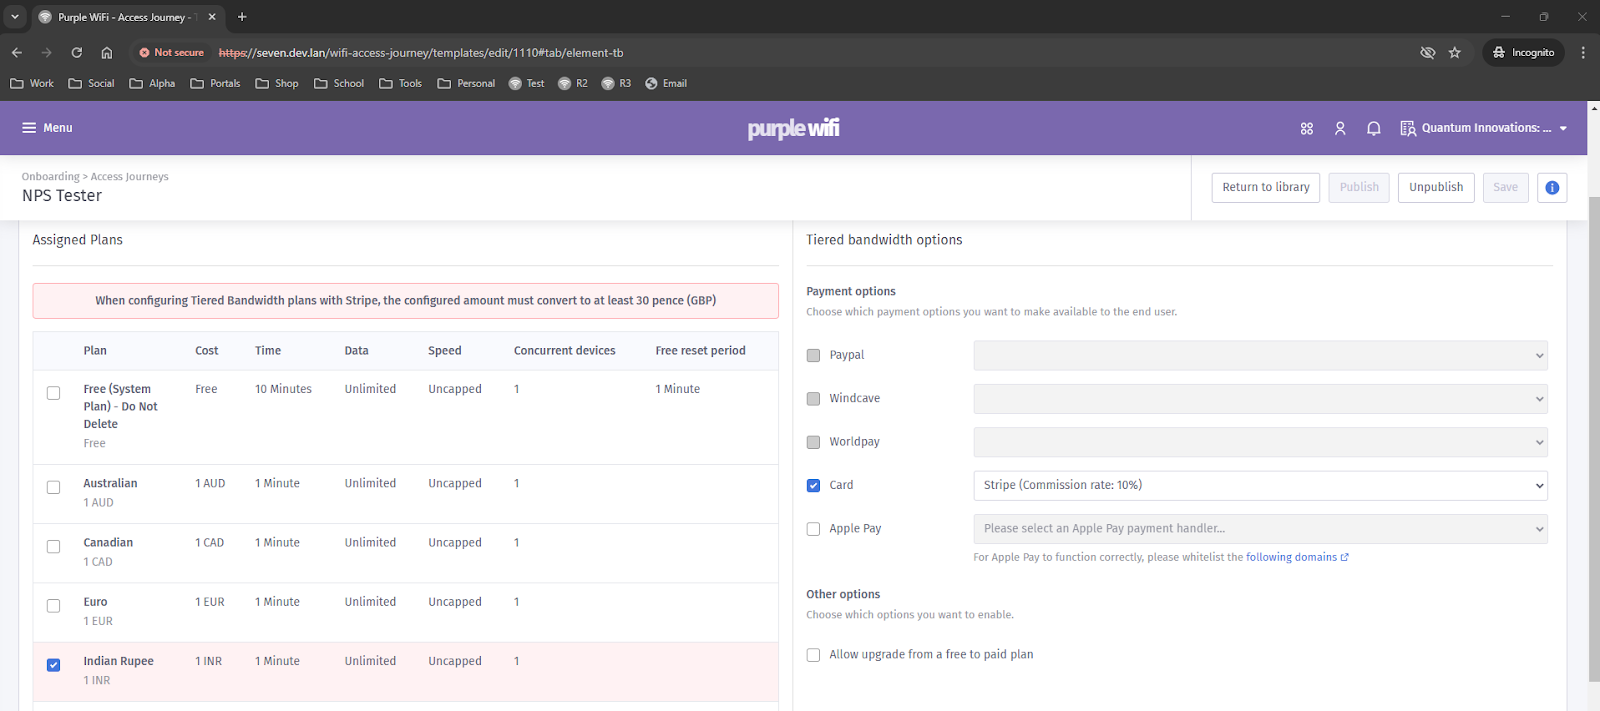Close the Purple WiFi browser tab
This screenshot has height=711, width=1600.
click(x=212, y=17)
